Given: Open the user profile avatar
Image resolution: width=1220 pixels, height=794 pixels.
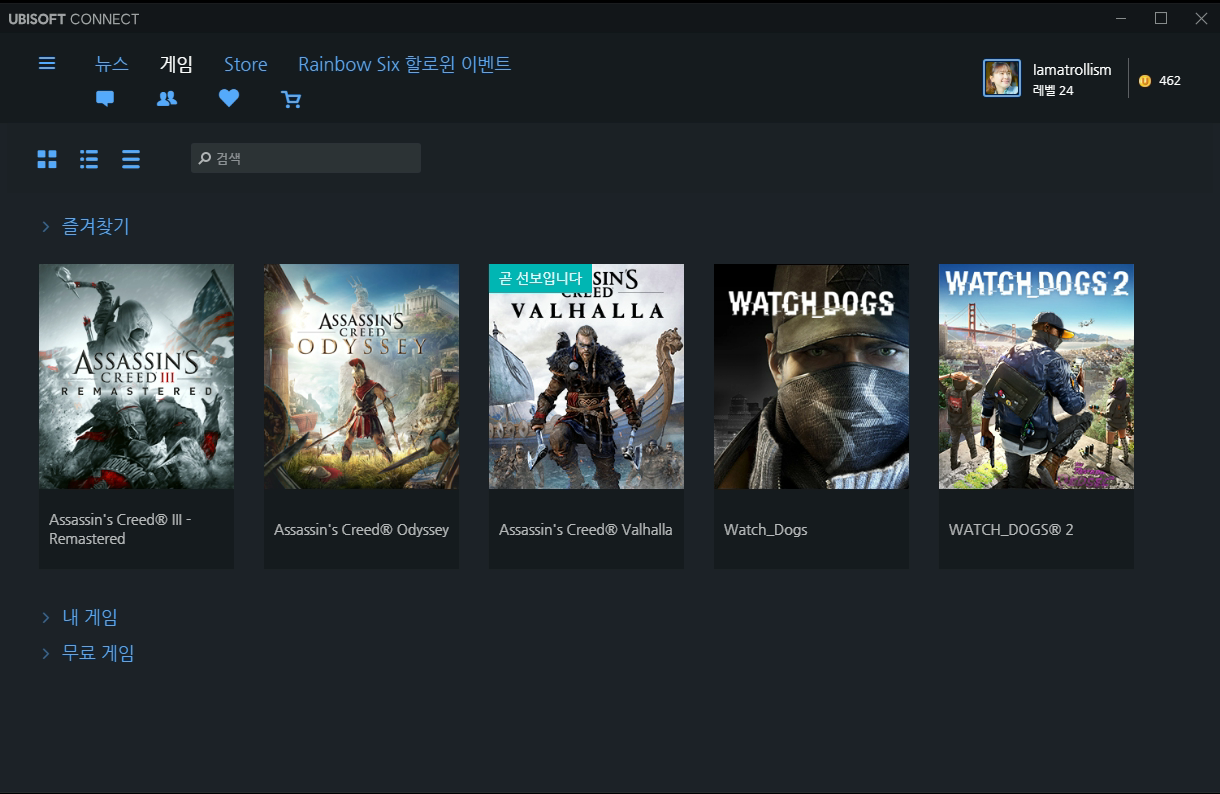Looking at the screenshot, I should click(1002, 78).
